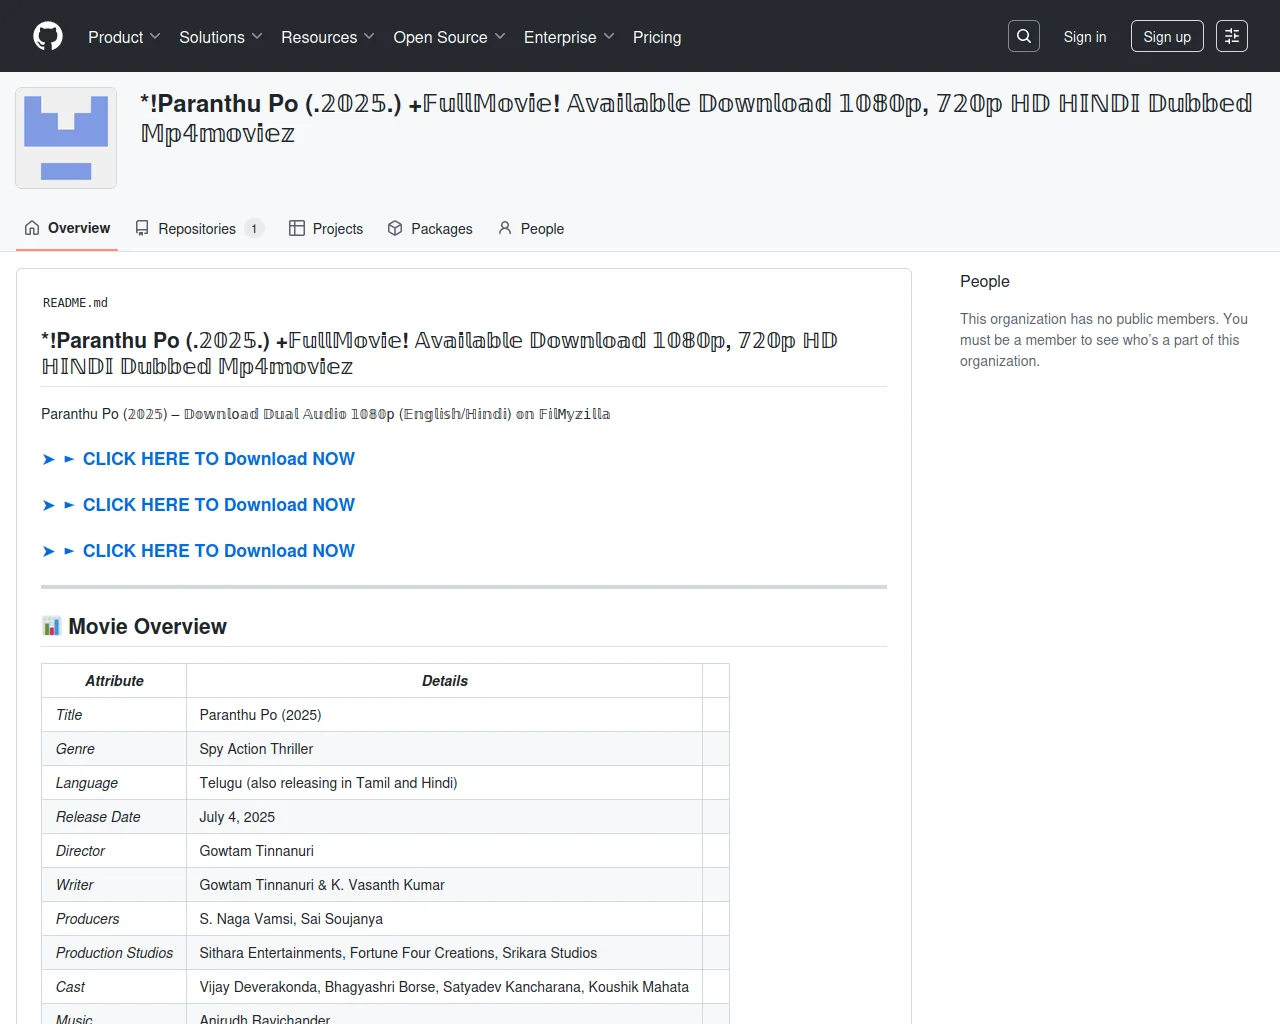
Task: Click the Sithara Entertainments studios cell
Action: (445, 953)
